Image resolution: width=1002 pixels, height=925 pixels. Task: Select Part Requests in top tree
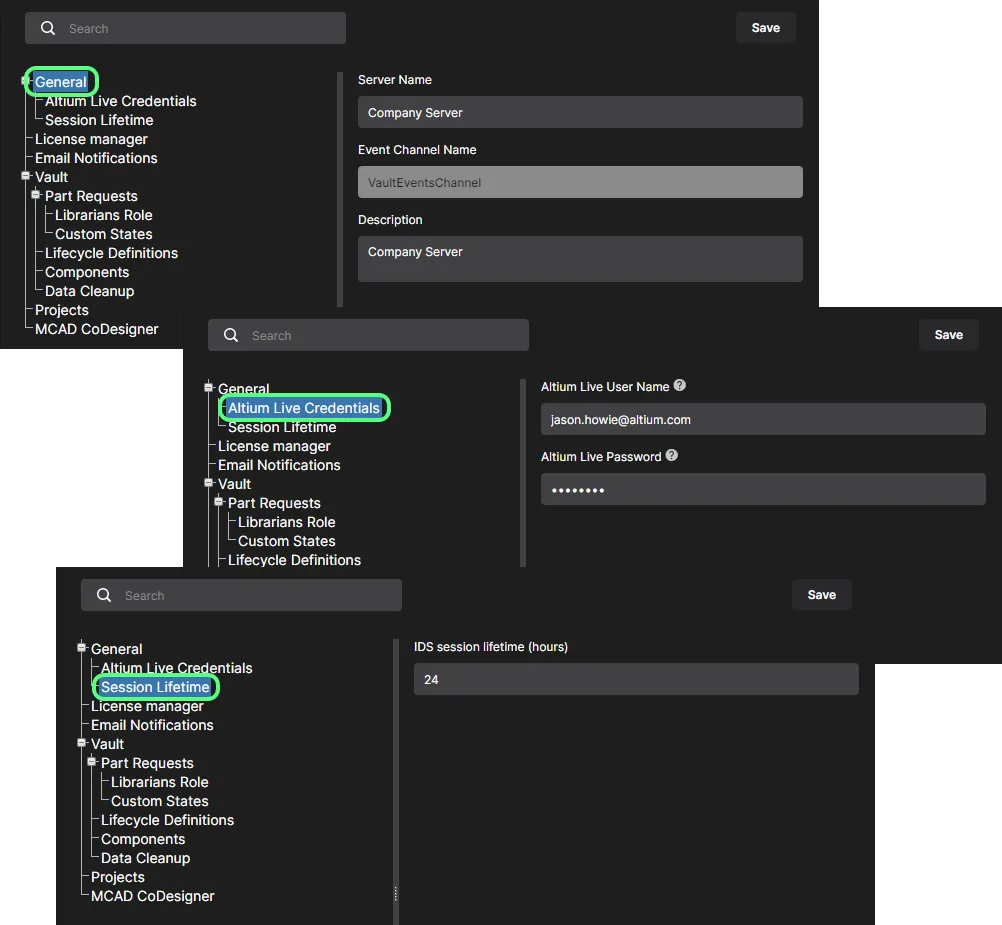click(91, 196)
